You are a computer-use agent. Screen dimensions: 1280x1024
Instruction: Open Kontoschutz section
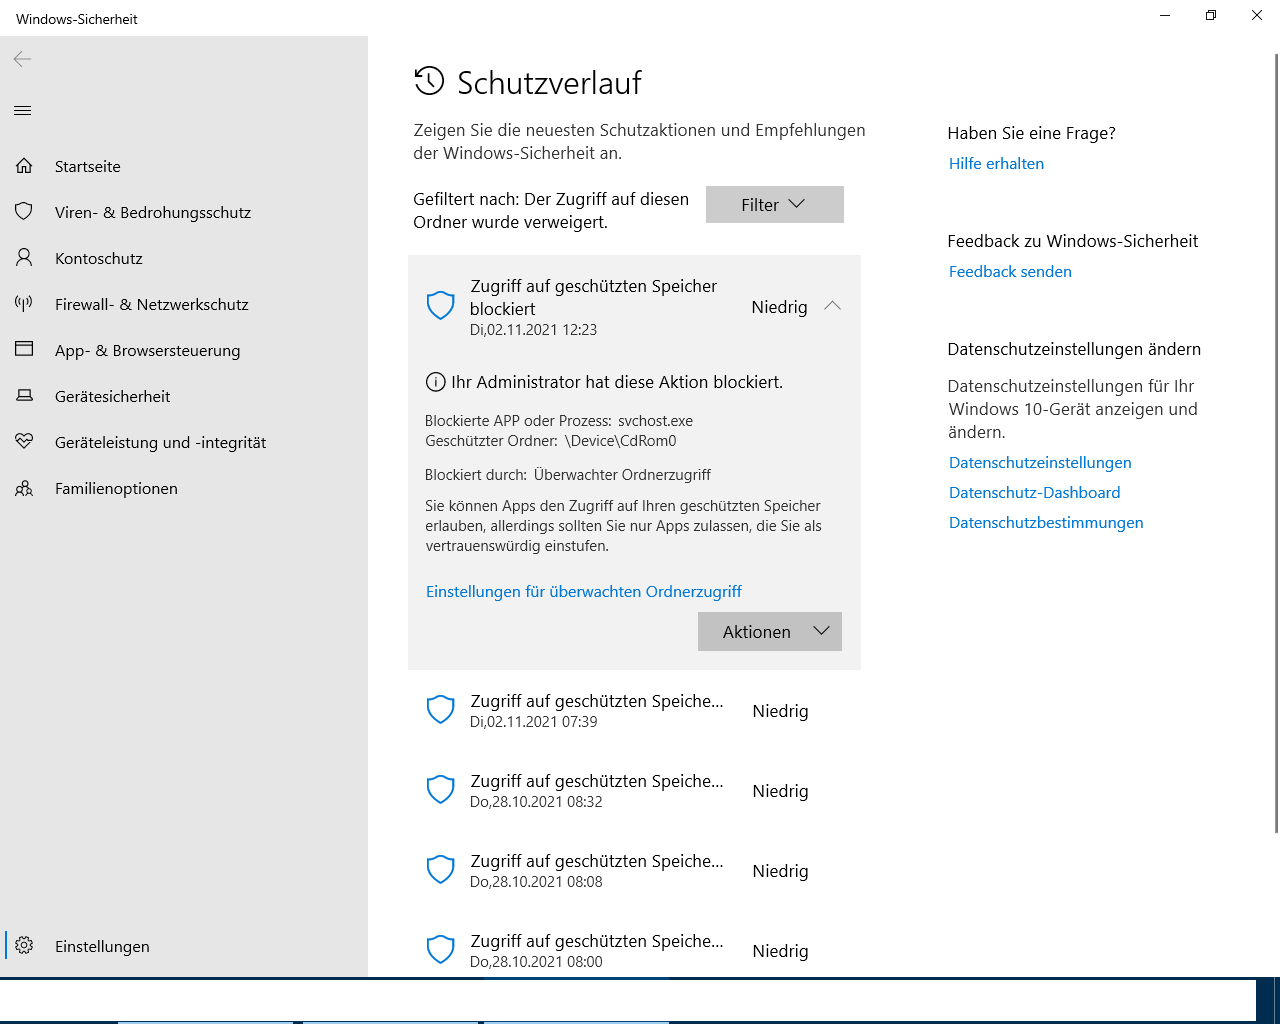(184, 258)
